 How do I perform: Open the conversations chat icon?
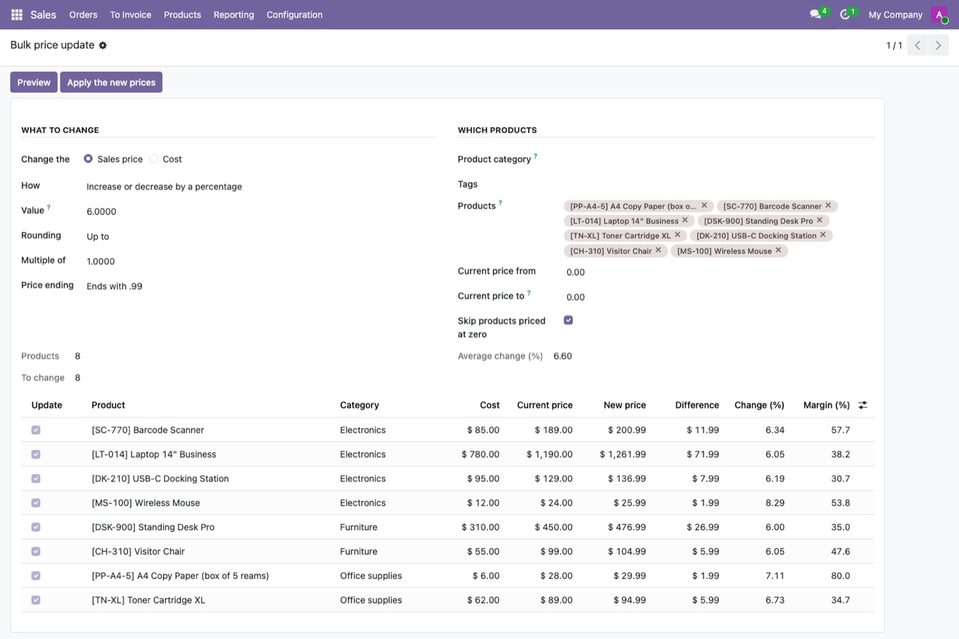815,14
